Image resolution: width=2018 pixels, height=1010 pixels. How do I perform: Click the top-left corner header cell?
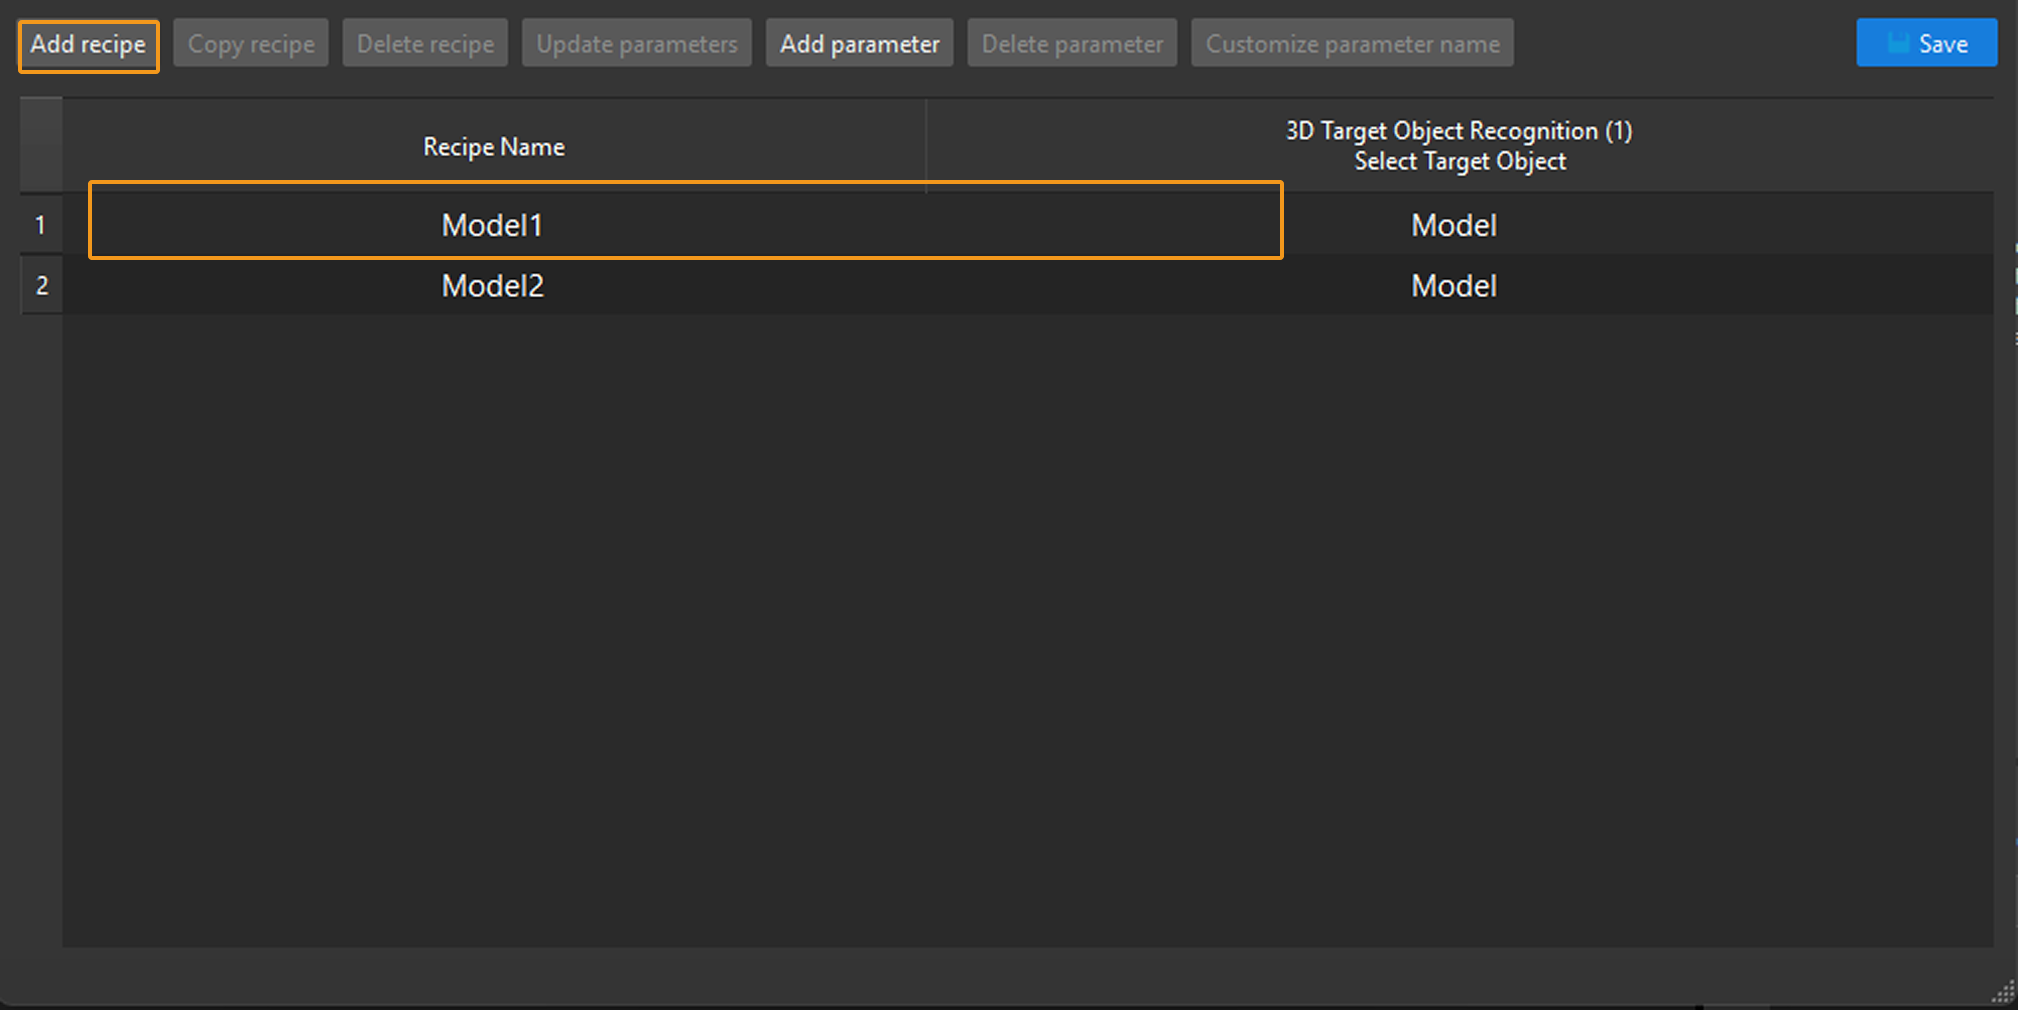tap(40, 145)
